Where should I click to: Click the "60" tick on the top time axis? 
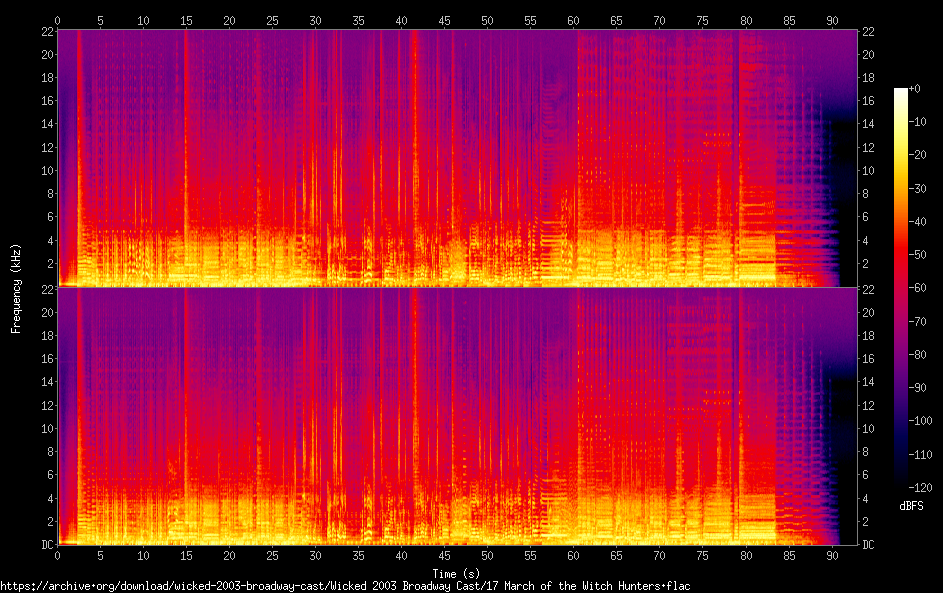point(574,21)
